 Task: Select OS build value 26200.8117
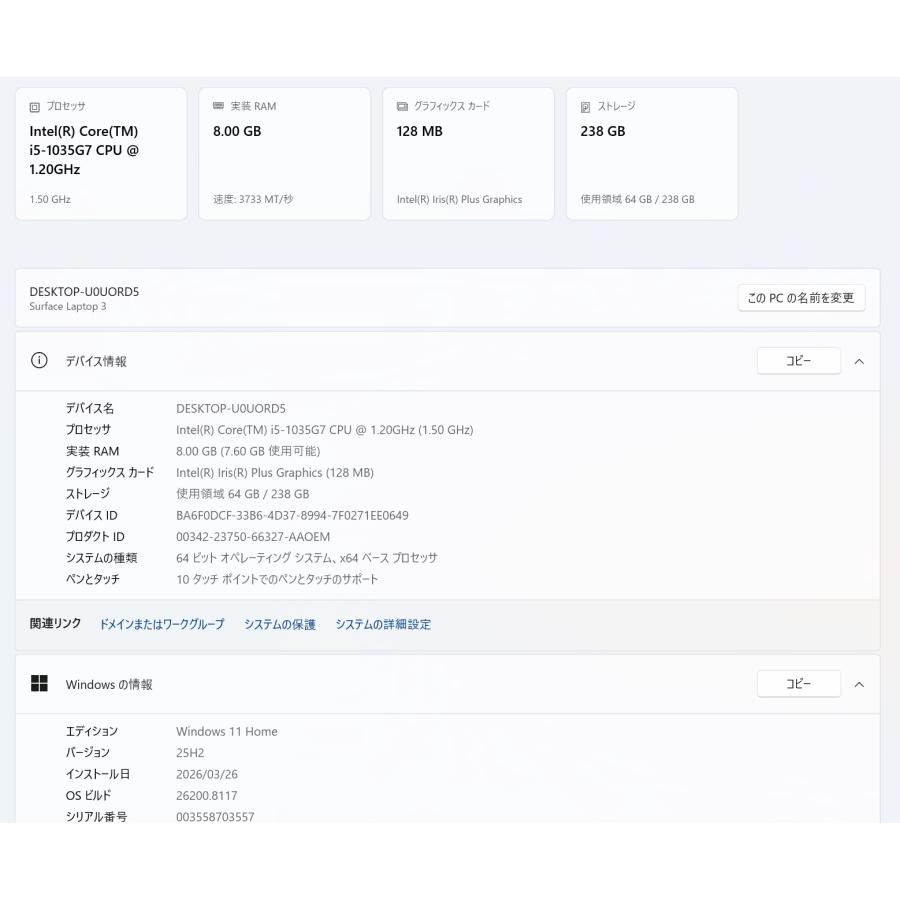tap(207, 796)
